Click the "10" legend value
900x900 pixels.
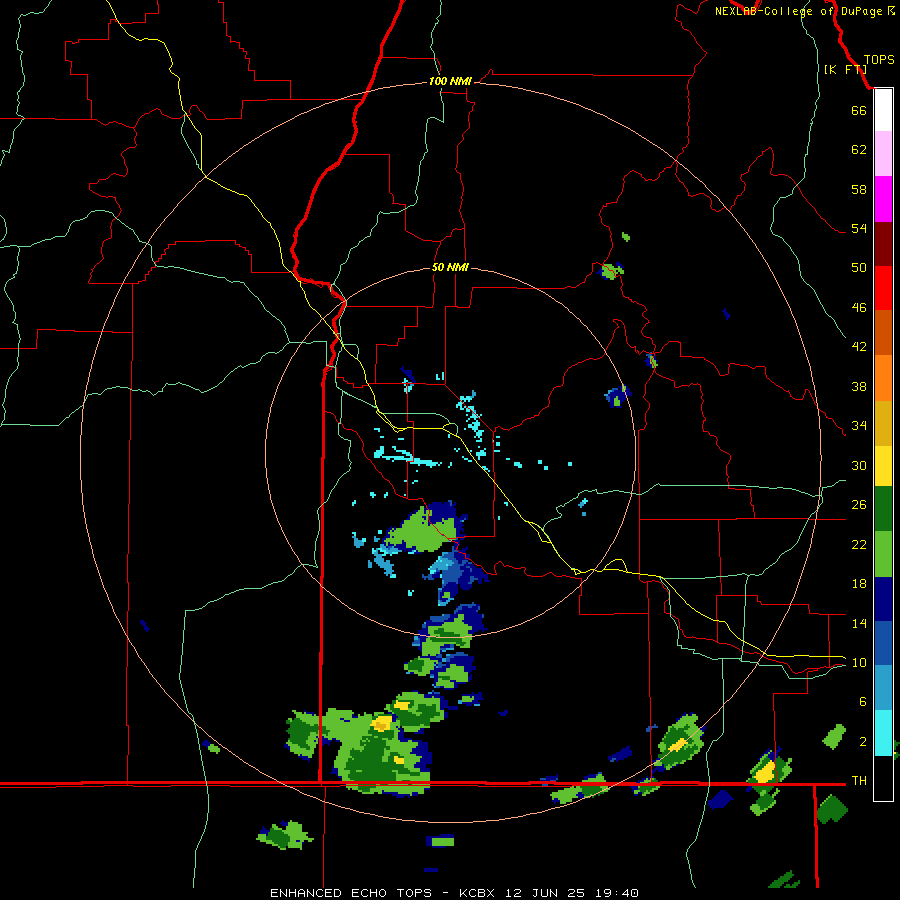859,662
